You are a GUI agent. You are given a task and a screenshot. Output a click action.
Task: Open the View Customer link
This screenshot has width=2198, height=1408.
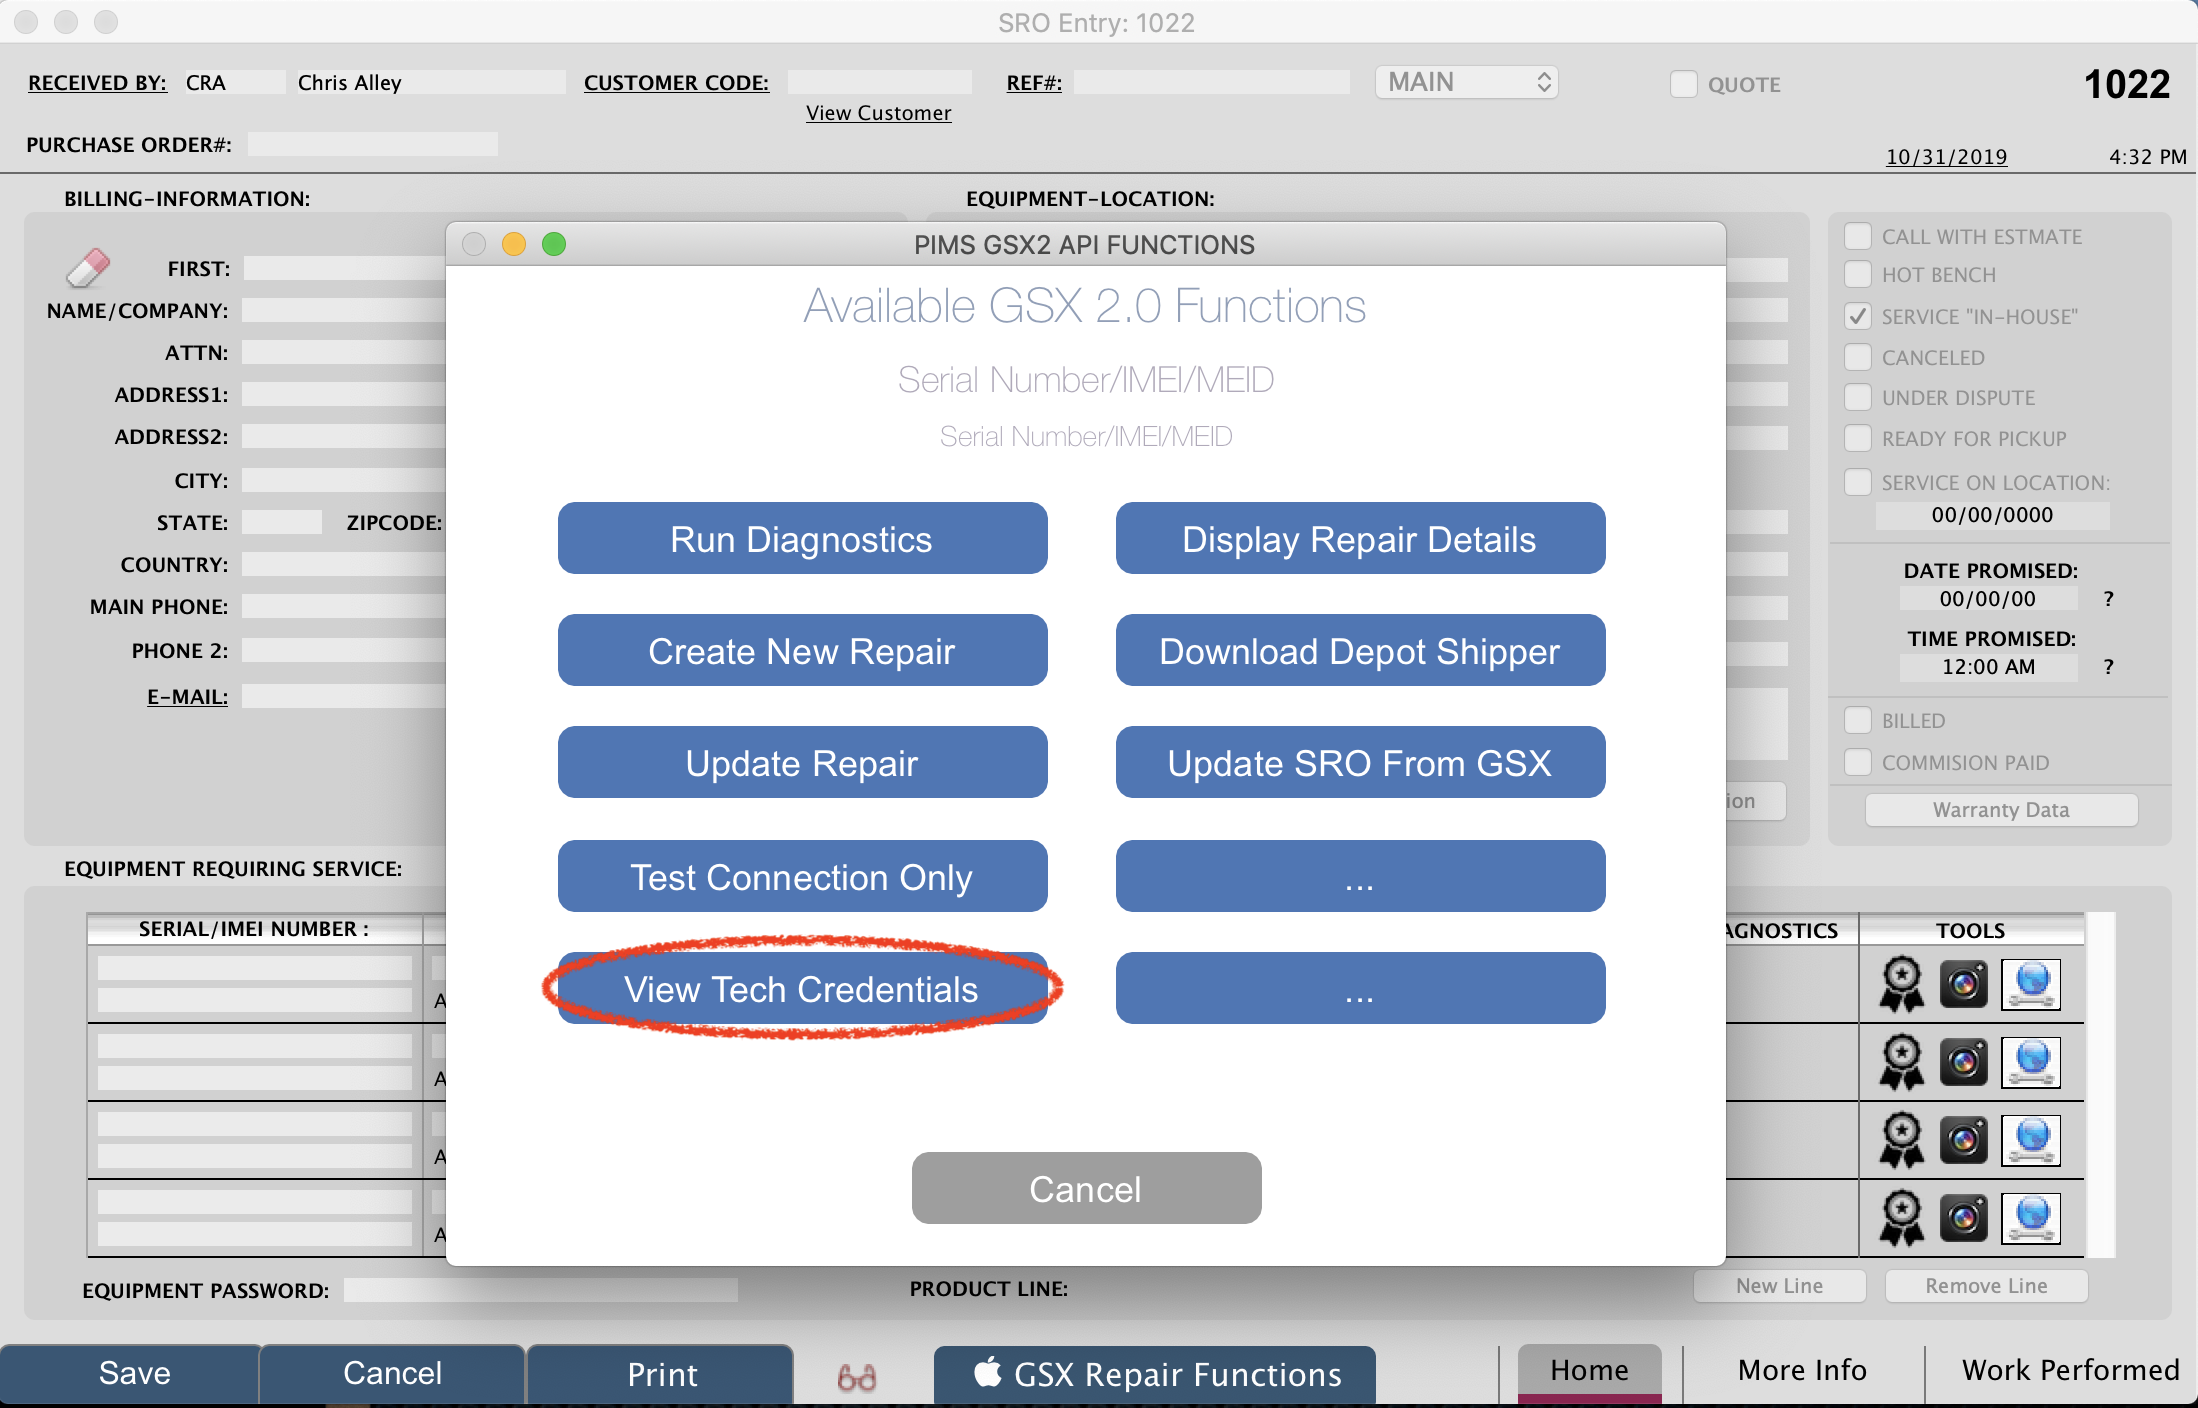coord(878,113)
